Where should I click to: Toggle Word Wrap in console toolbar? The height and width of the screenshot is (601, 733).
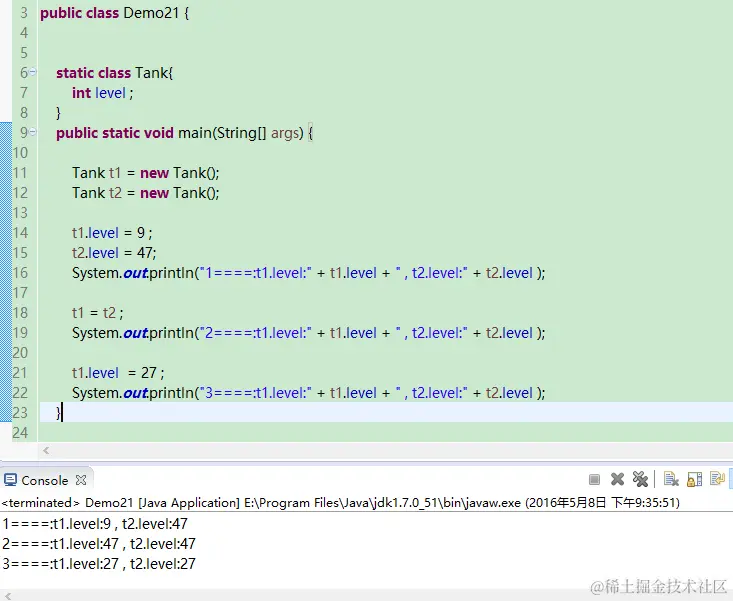pos(717,479)
